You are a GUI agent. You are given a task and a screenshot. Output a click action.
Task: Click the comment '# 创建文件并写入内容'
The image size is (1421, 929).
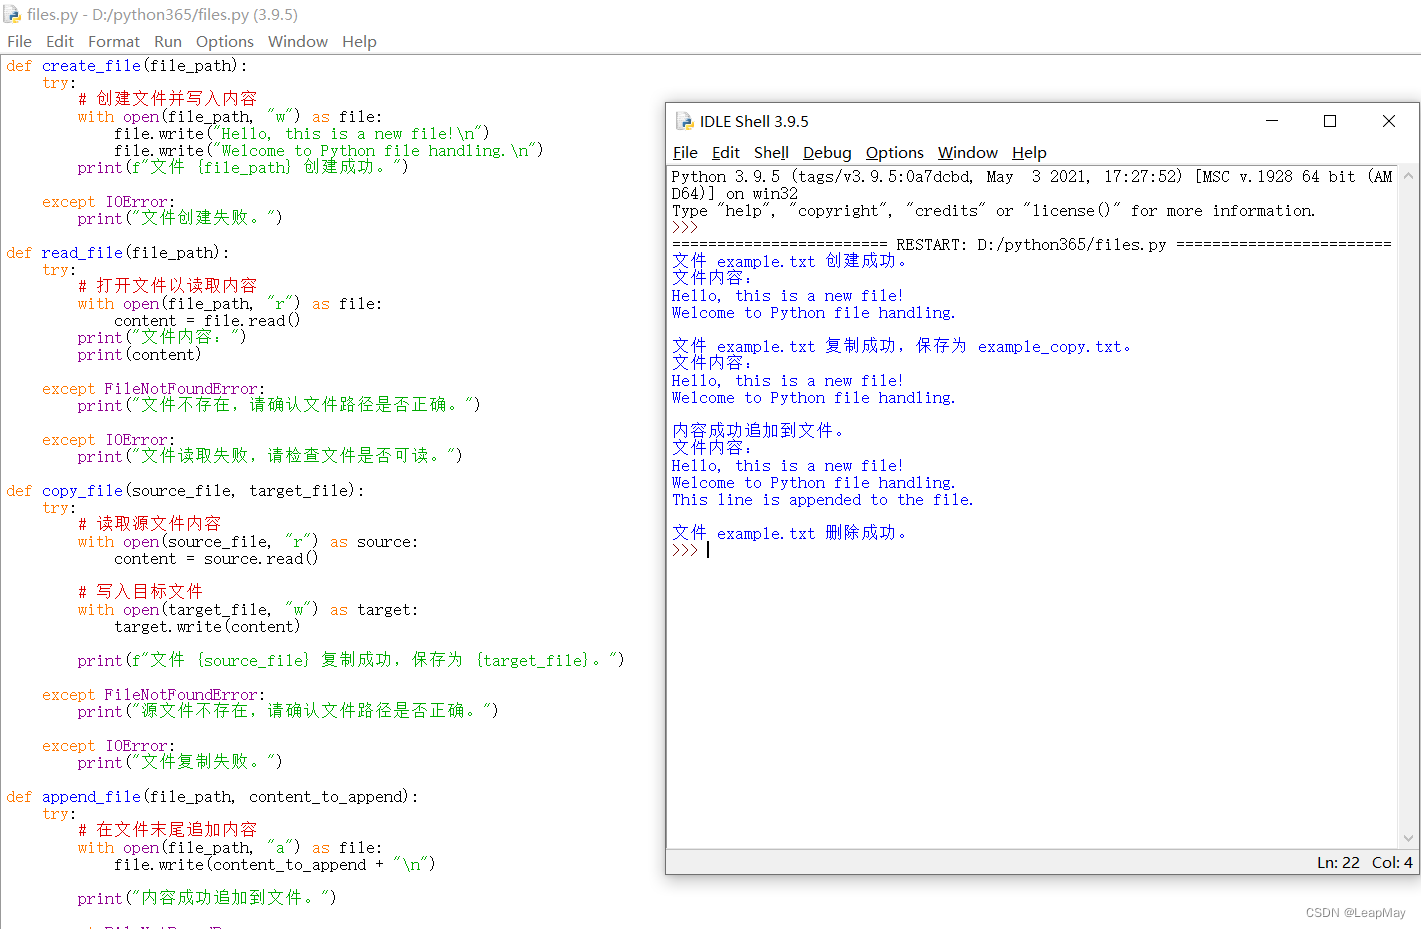tap(167, 99)
